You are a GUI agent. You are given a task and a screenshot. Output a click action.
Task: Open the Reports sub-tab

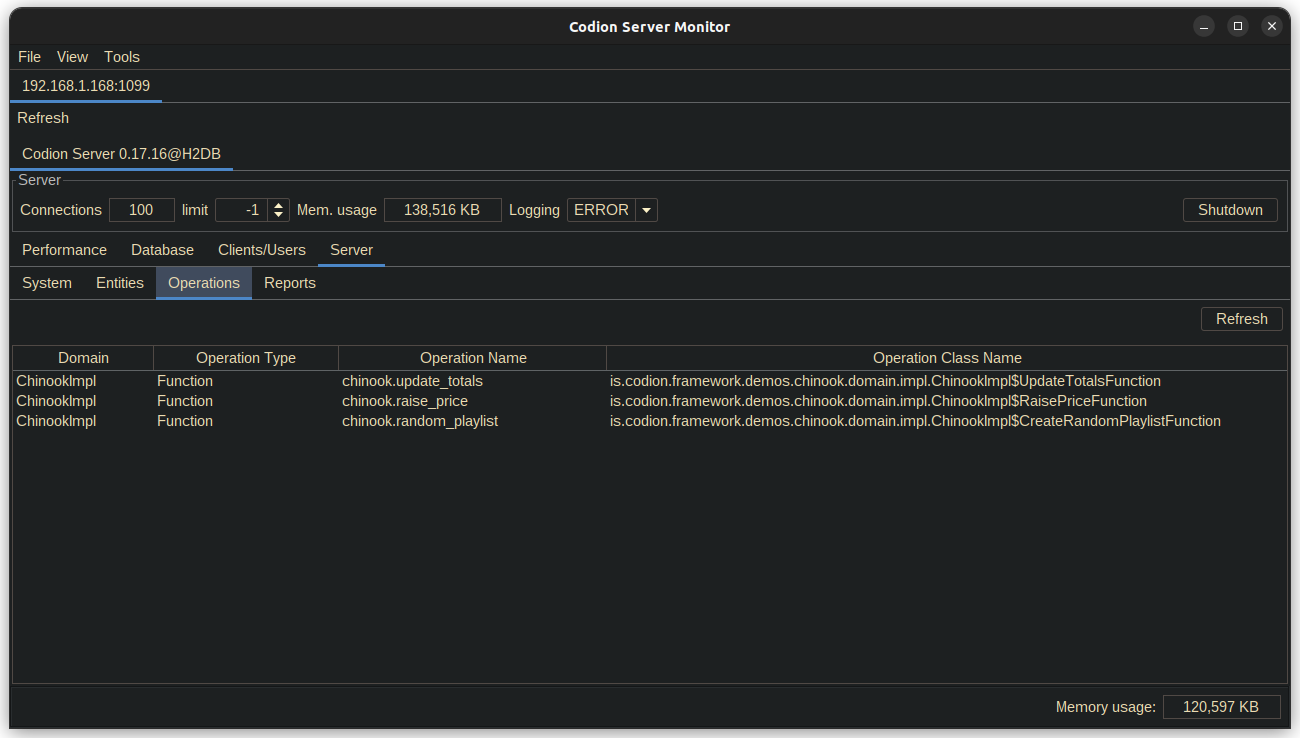[x=290, y=283]
